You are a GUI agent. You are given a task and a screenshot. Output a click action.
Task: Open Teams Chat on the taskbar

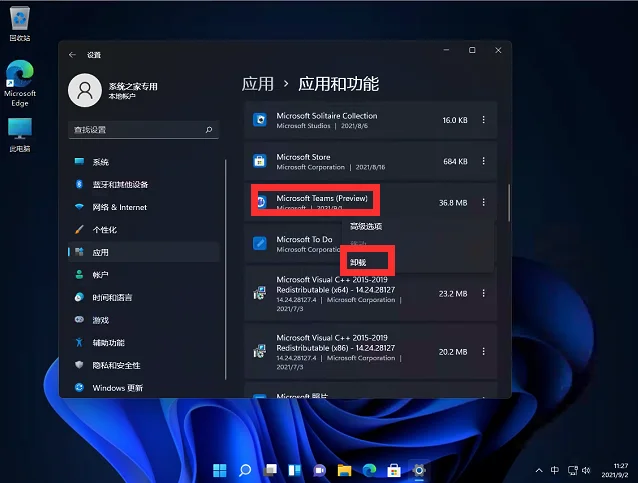click(x=319, y=470)
